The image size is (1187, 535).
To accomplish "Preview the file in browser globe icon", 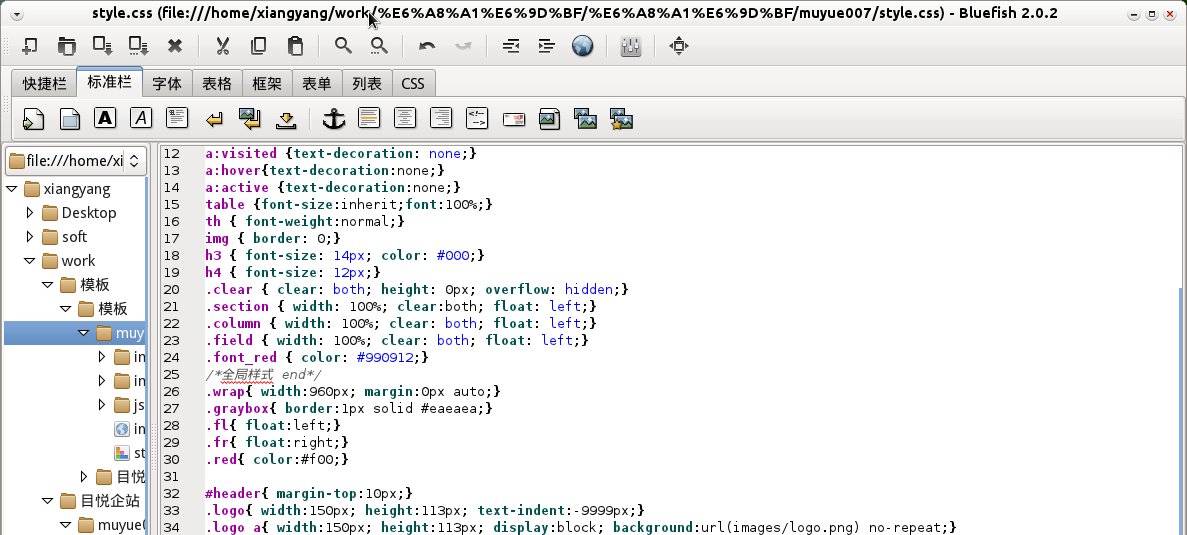I will tap(582, 46).
